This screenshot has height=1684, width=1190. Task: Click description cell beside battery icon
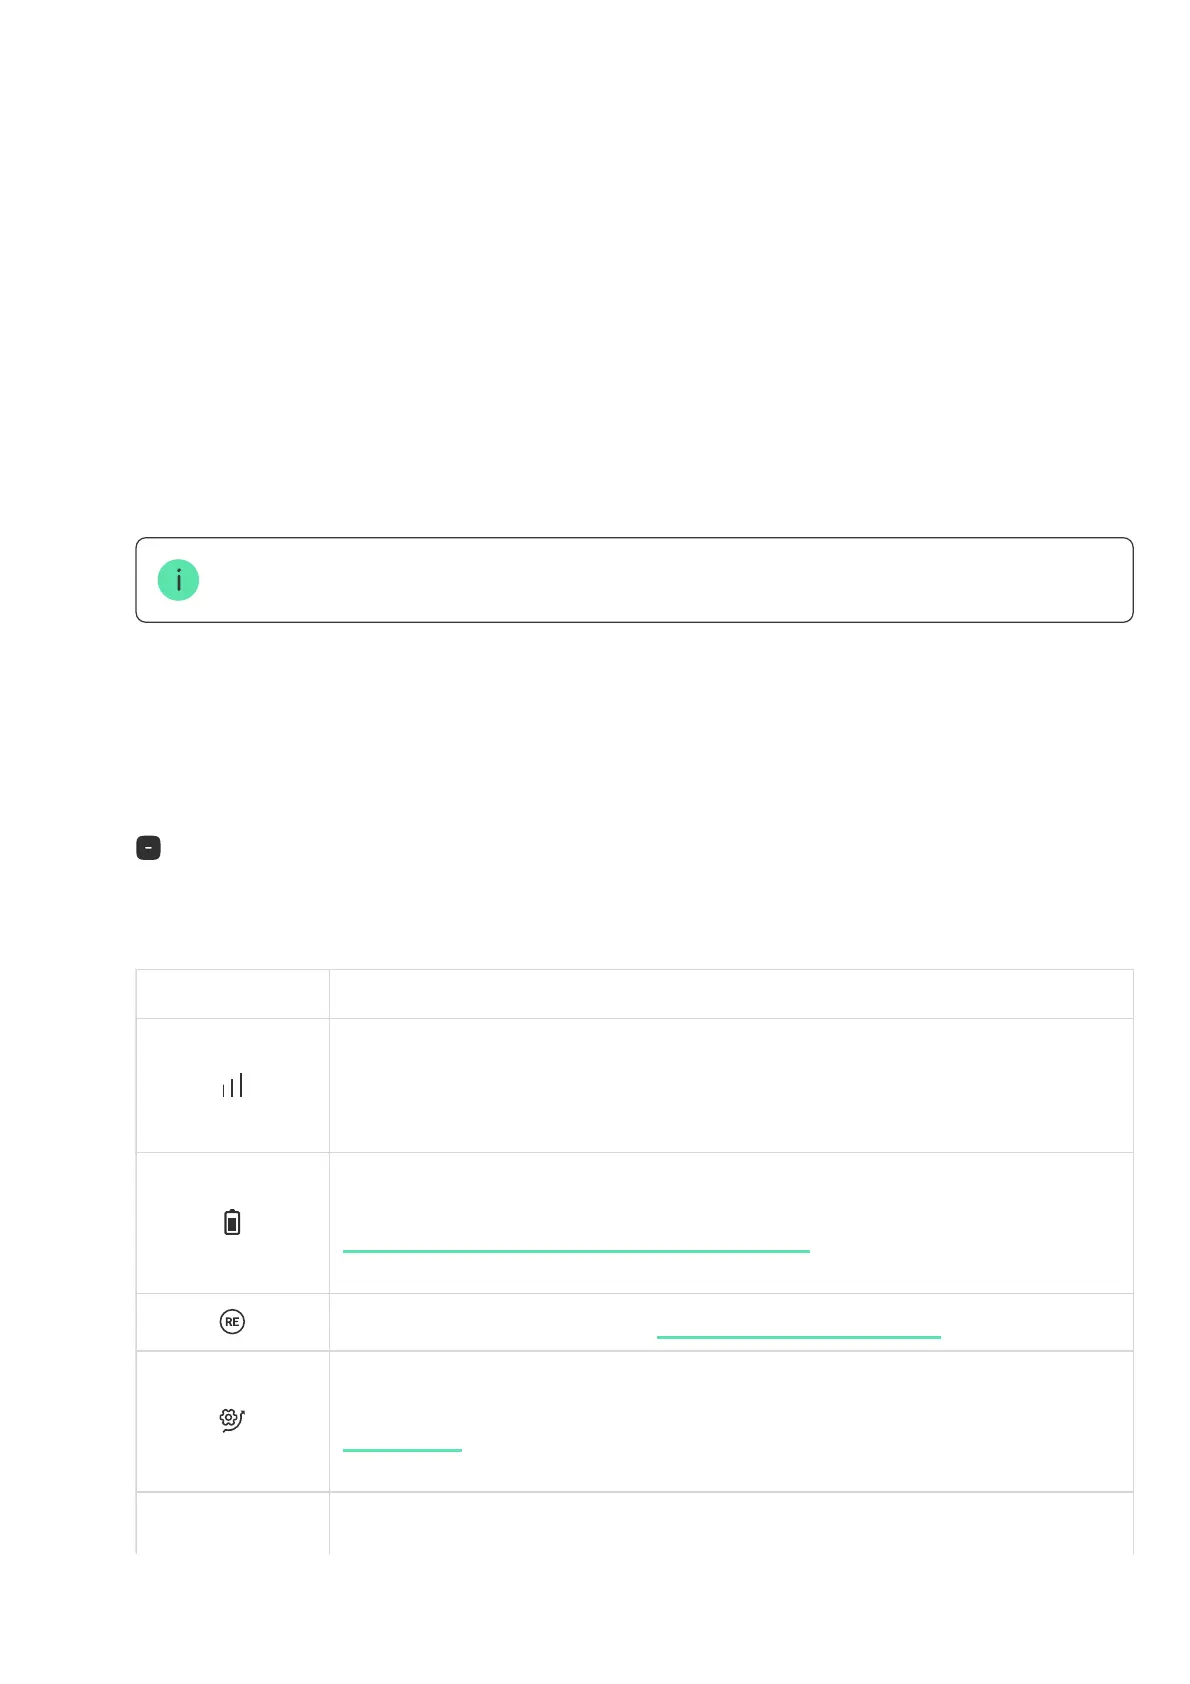[x=731, y=1222]
